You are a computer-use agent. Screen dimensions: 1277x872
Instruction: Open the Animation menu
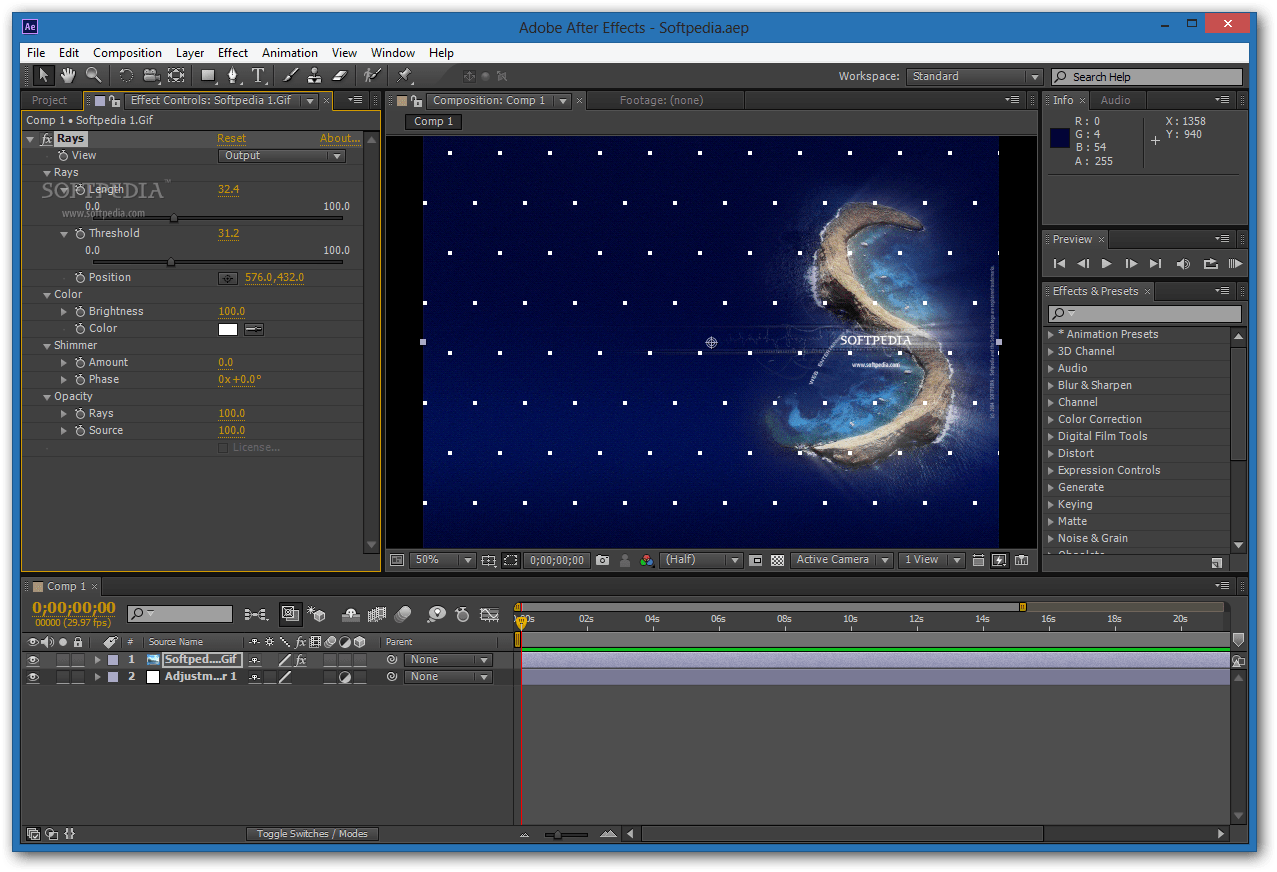pyautogui.click(x=290, y=53)
